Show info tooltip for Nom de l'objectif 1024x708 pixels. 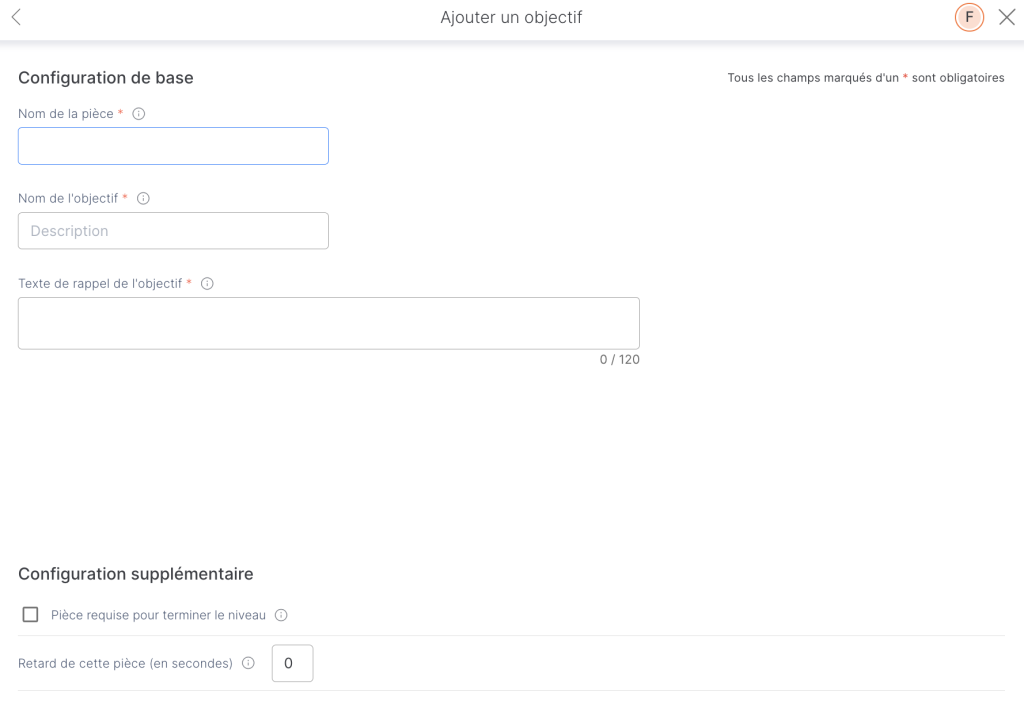click(143, 199)
